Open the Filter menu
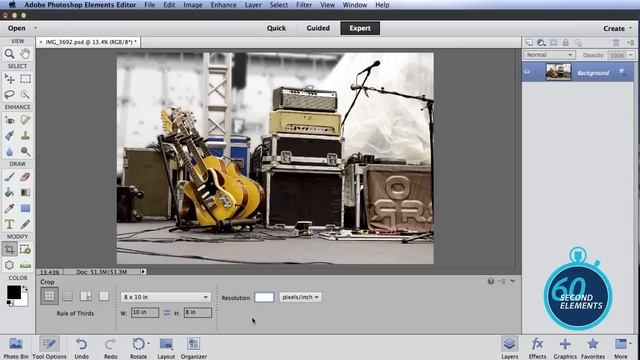Image resolution: width=640 pixels, height=360 pixels. 304,5
